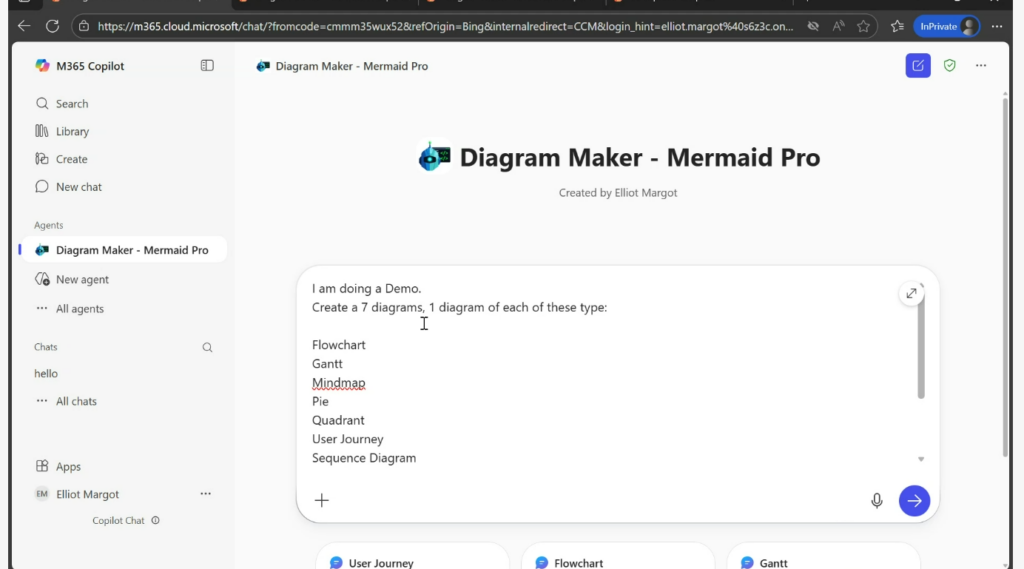Image resolution: width=1024 pixels, height=569 pixels.
Task: Click the agent title in header
Action: point(351,66)
